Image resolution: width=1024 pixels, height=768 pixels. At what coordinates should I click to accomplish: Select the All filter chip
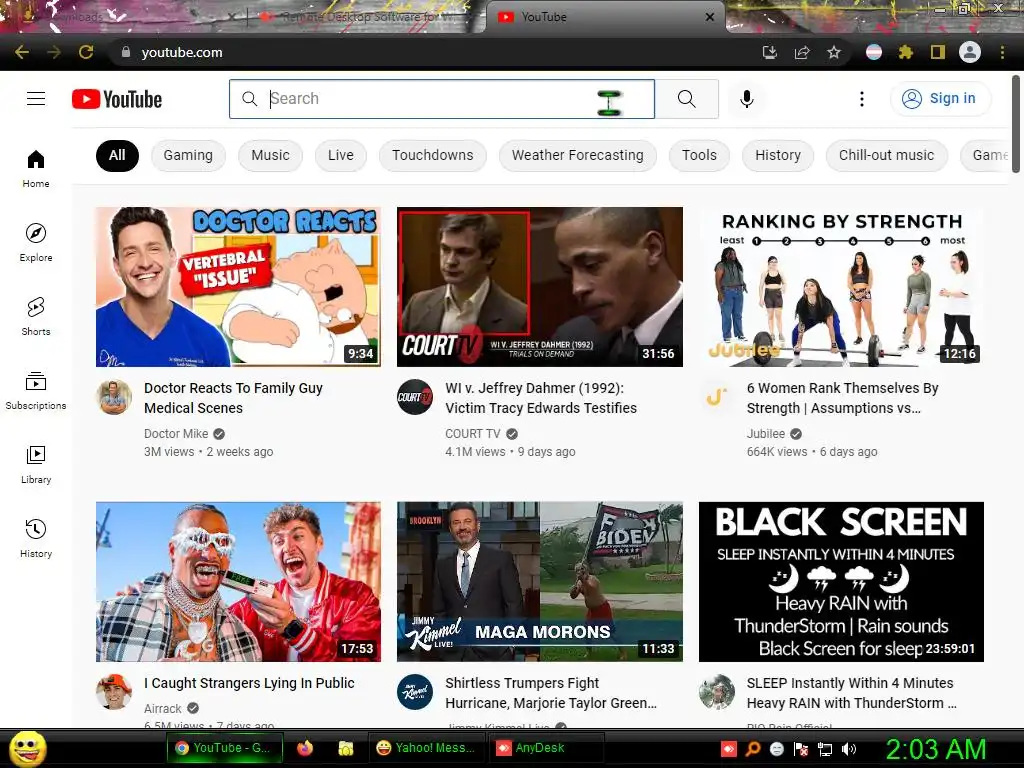[x=117, y=155]
